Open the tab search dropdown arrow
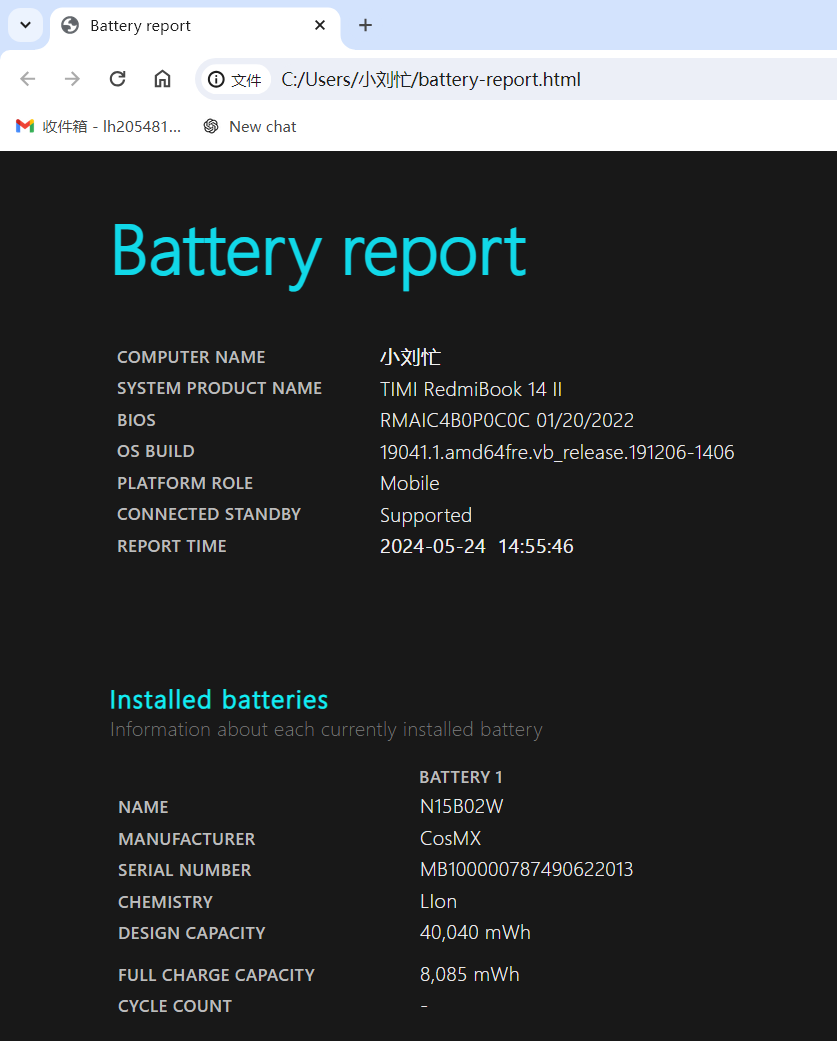 pos(25,25)
